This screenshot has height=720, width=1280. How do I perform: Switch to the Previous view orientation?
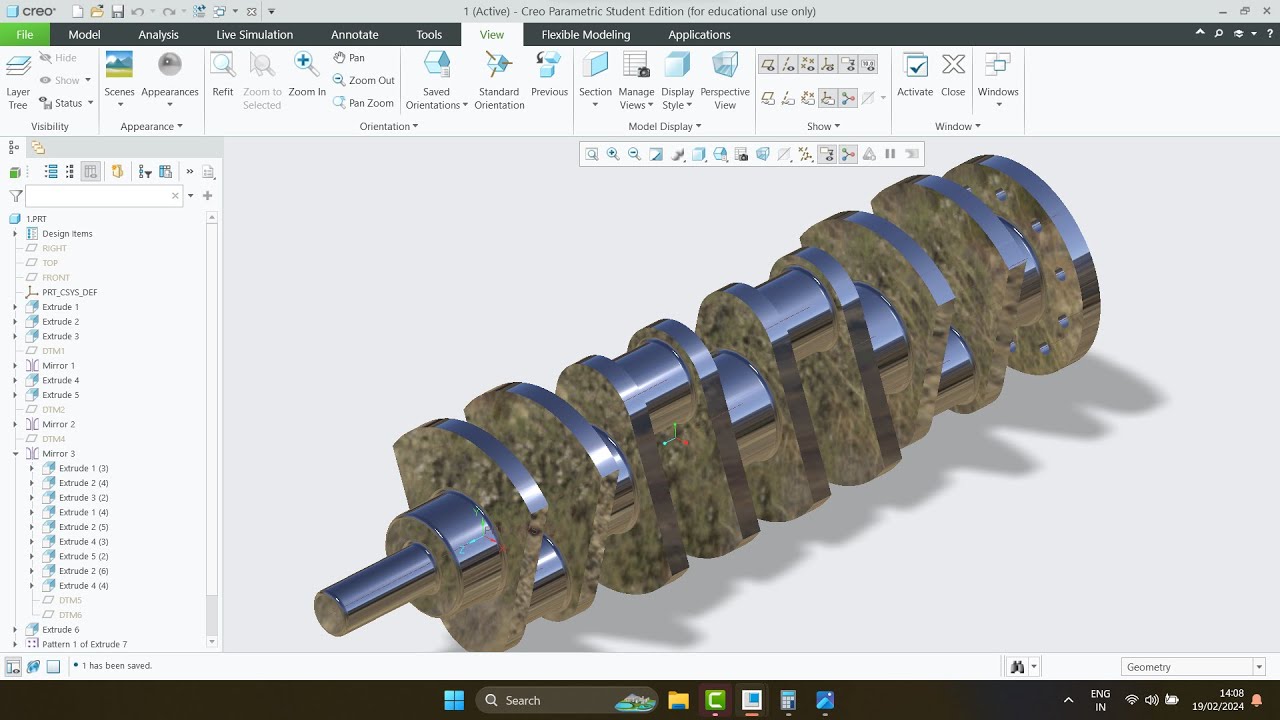(x=549, y=75)
